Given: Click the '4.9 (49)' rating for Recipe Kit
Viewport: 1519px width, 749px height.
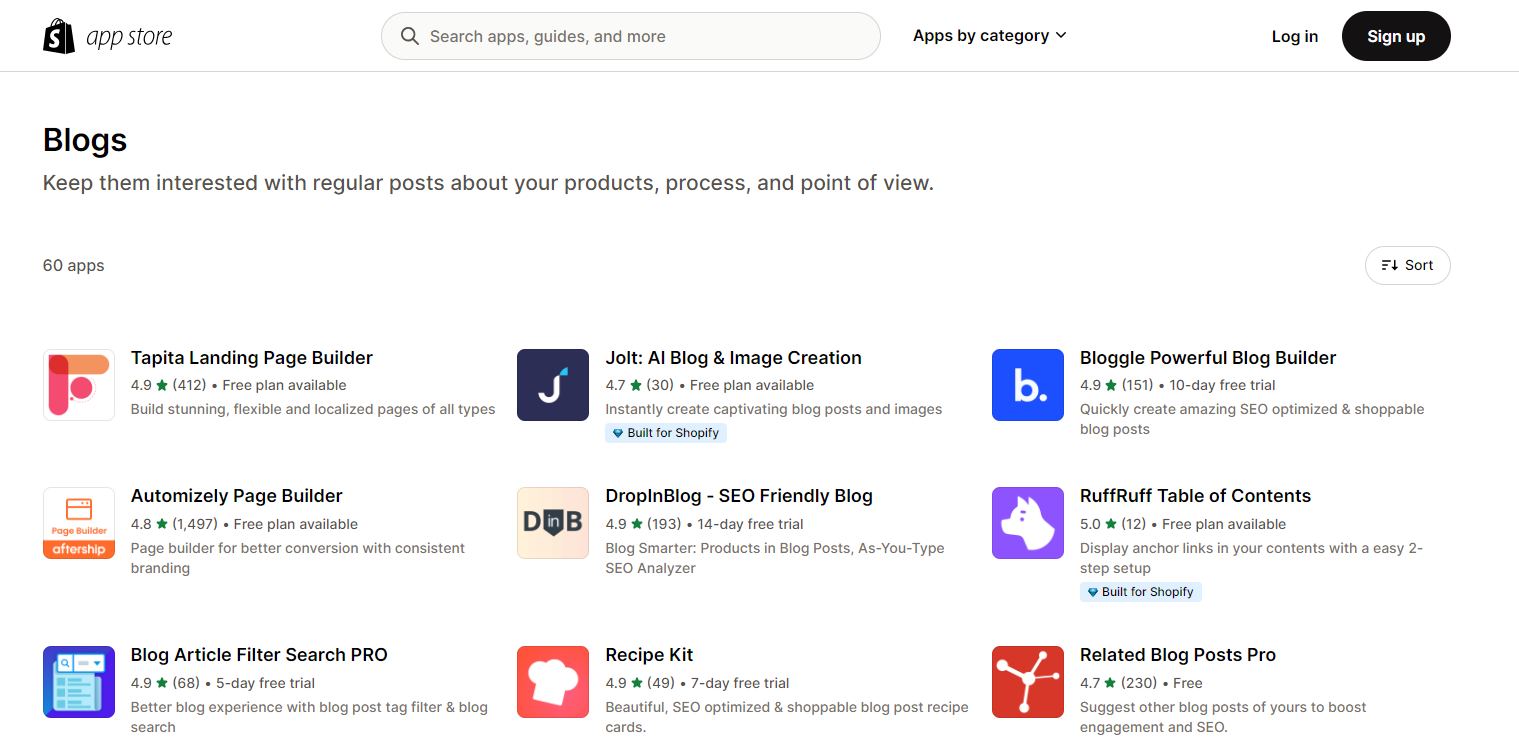Looking at the screenshot, I should point(640,683).
